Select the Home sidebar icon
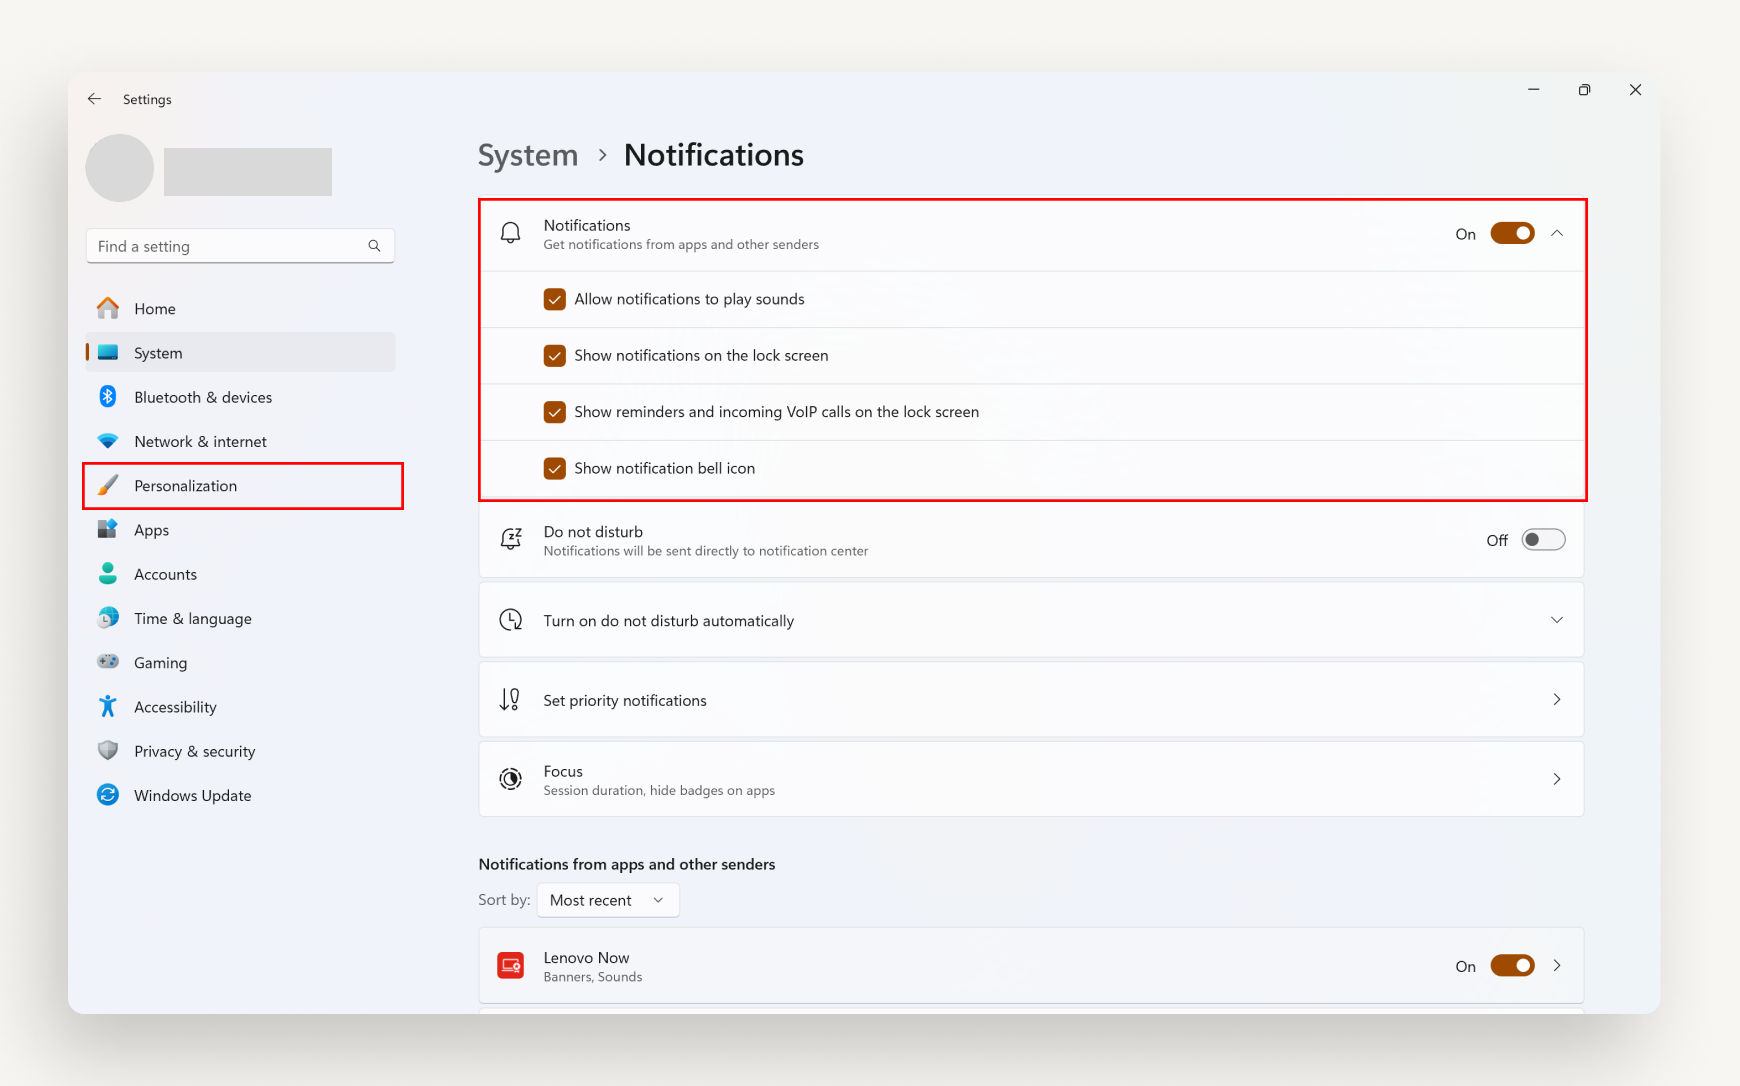1740x1086 pixels. (107, 308)
